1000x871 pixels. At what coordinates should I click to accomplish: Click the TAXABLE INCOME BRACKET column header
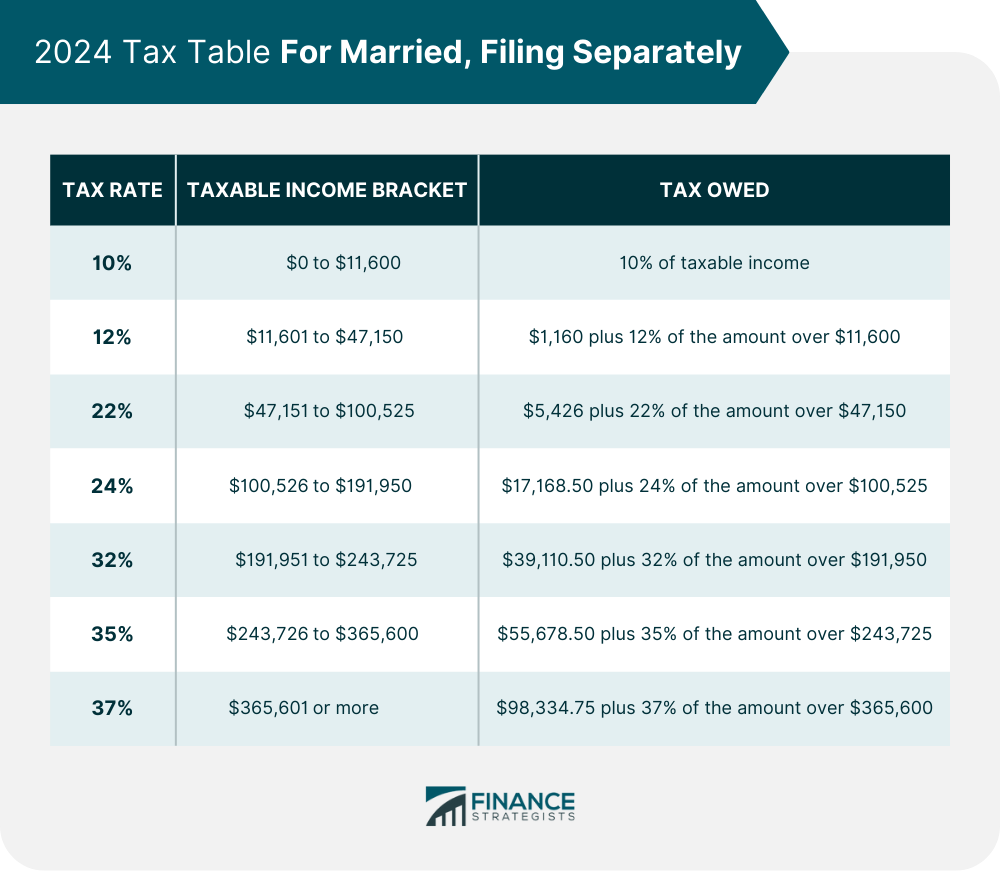pos(327,190)
